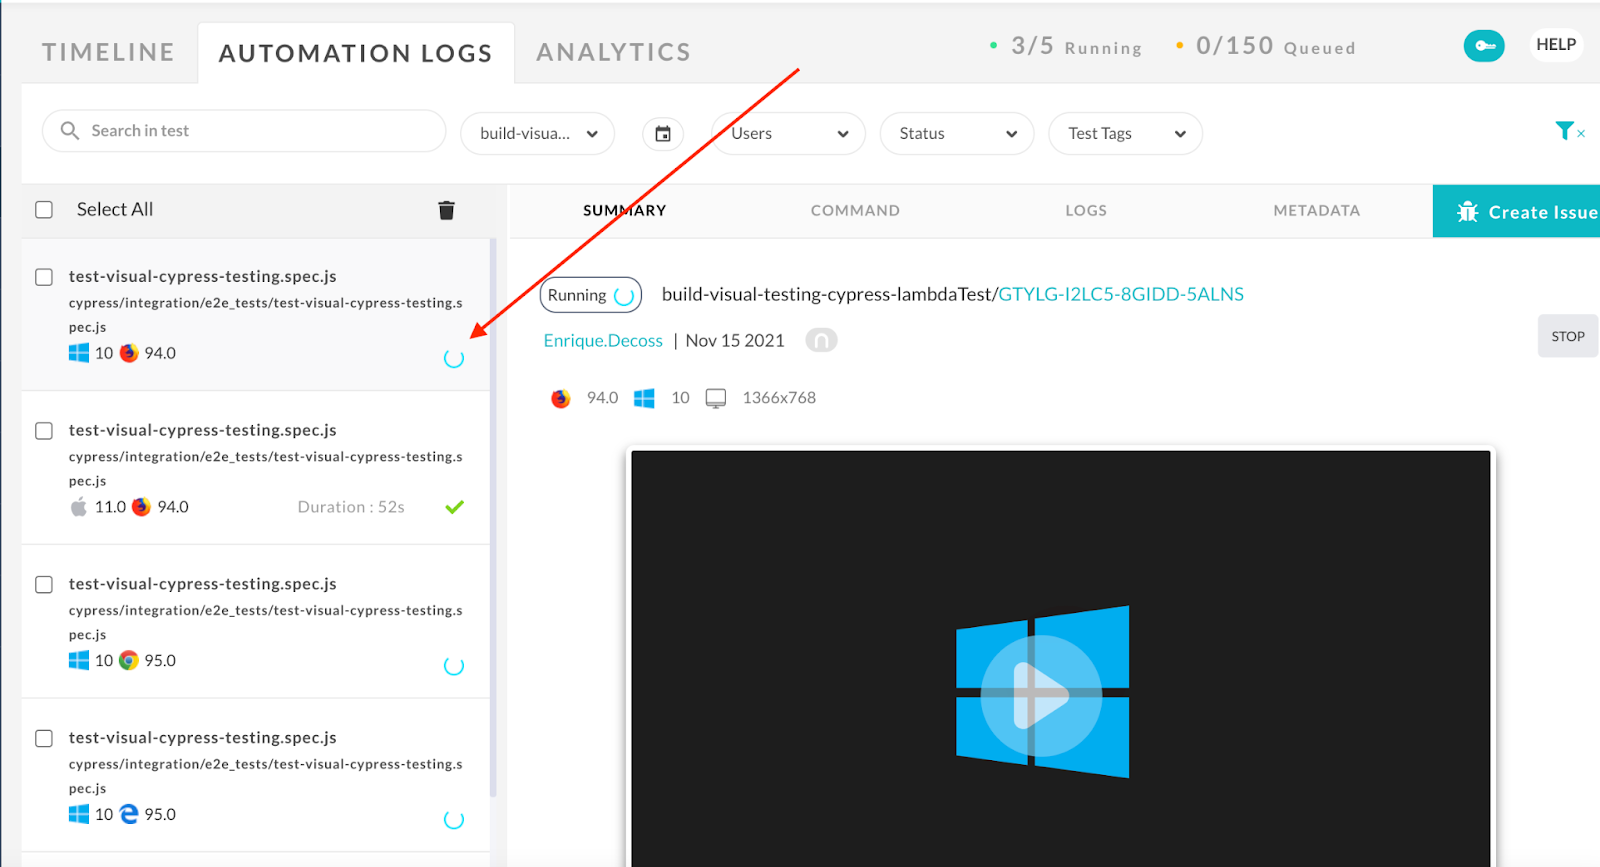
Task: Click the Search in test field
Action: pos(244,131)
